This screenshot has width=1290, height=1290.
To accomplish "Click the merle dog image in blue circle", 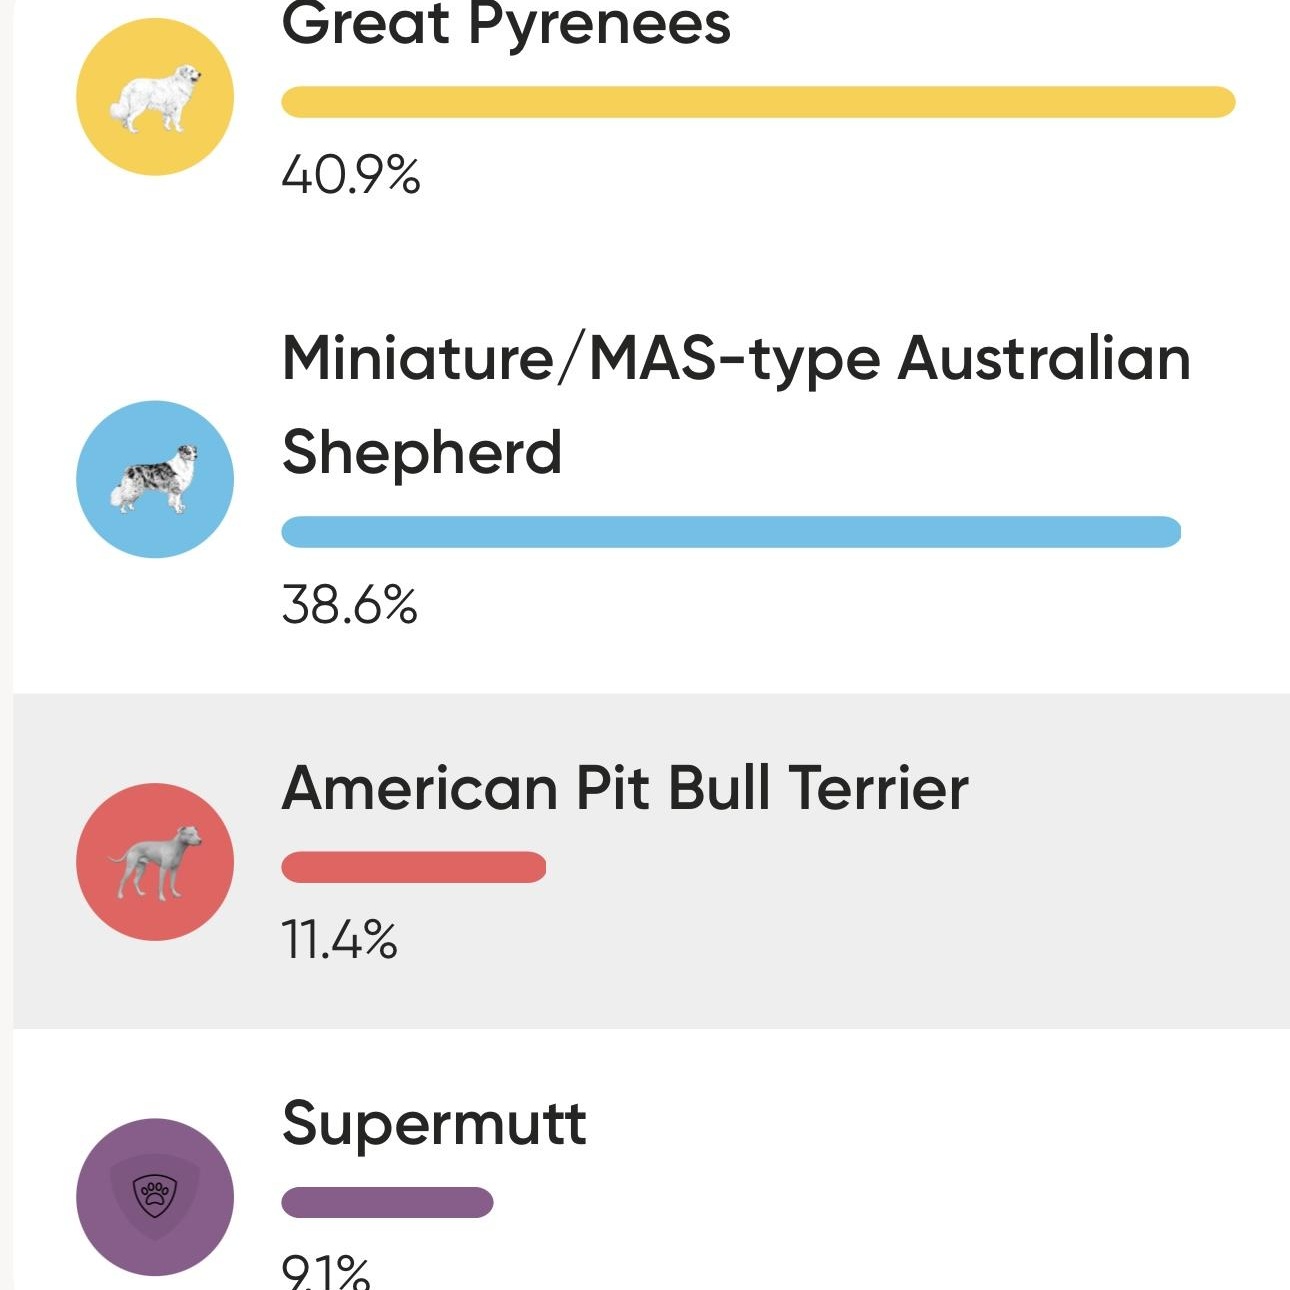I will tap(155, 479).
